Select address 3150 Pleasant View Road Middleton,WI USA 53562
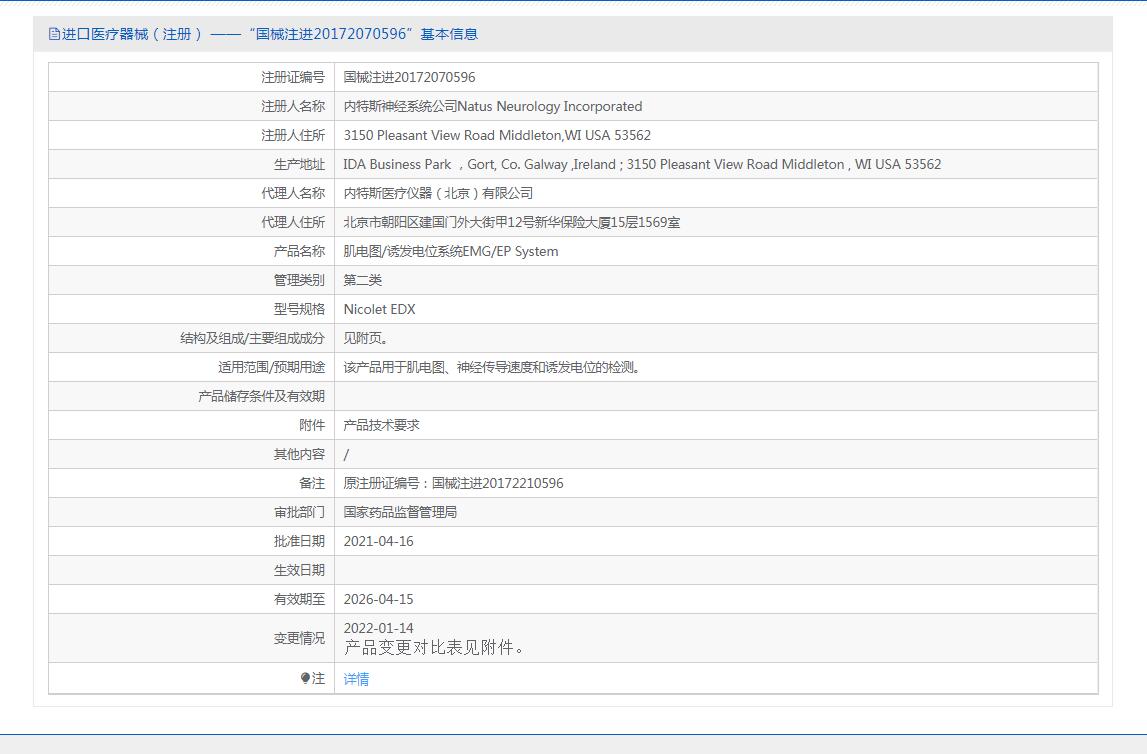Image resolution: width=1147 pixels, height=754 pixels. [497, 135]
